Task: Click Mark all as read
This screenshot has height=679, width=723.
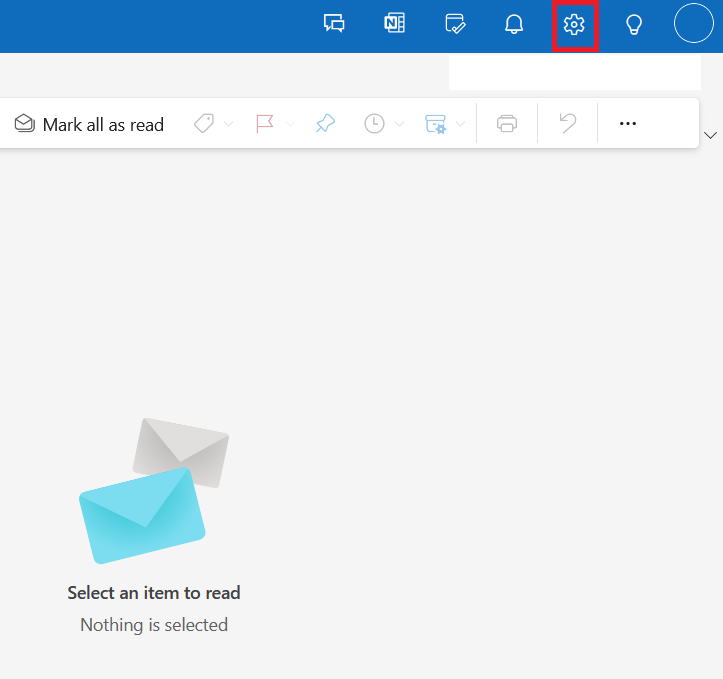Action: 89,124
